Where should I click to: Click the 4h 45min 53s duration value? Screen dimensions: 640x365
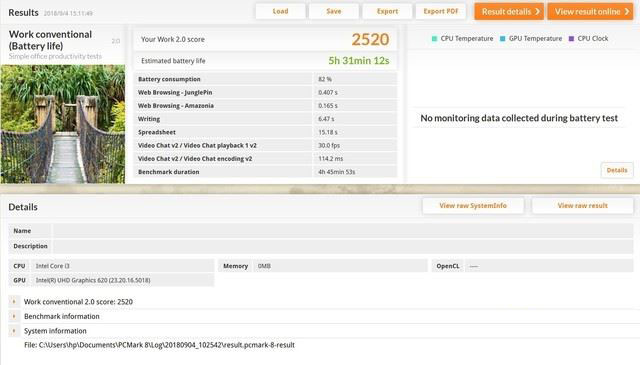(x=336, y=172)
